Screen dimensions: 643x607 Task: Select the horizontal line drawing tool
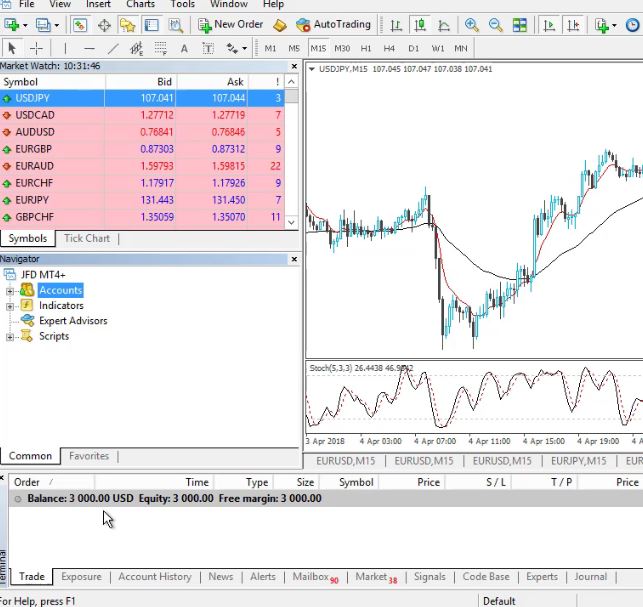coord(89,48)
